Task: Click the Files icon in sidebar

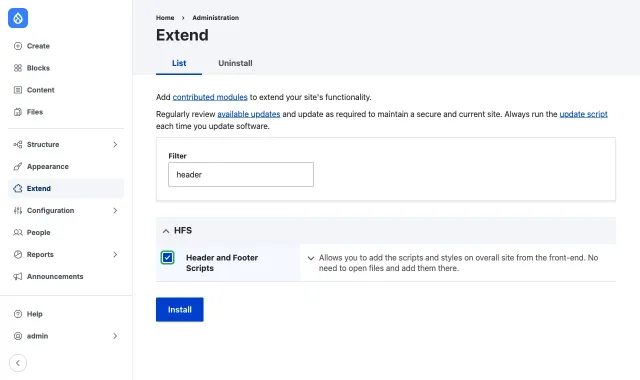Action: click(x=18, y=112)
